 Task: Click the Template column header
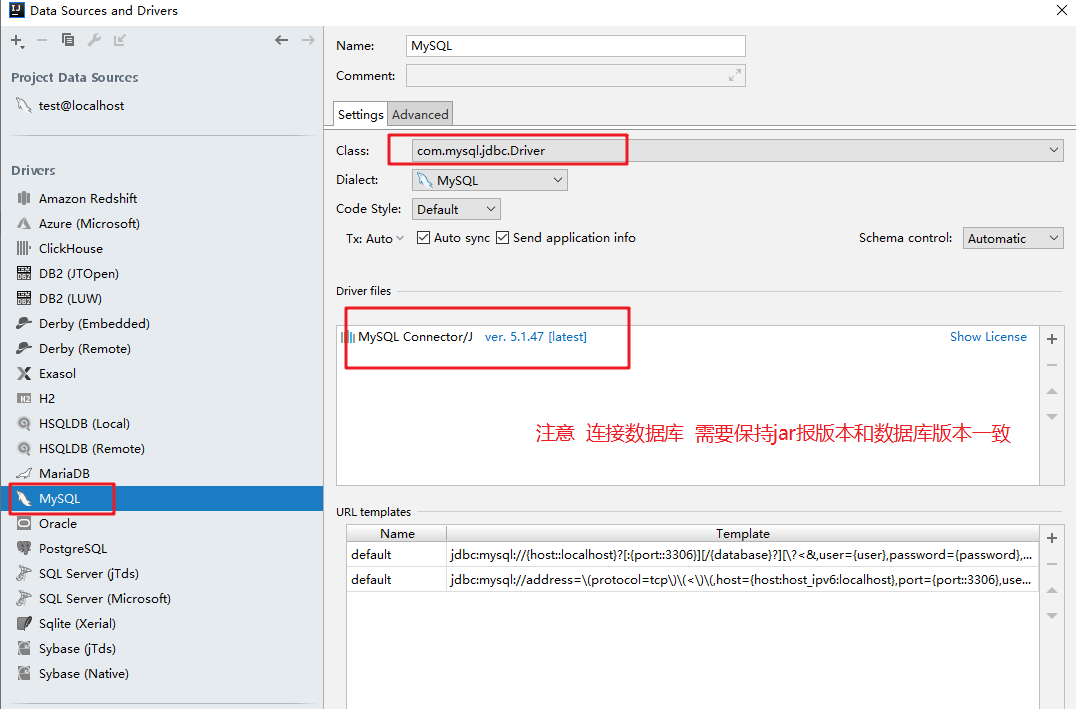[742, 533]
